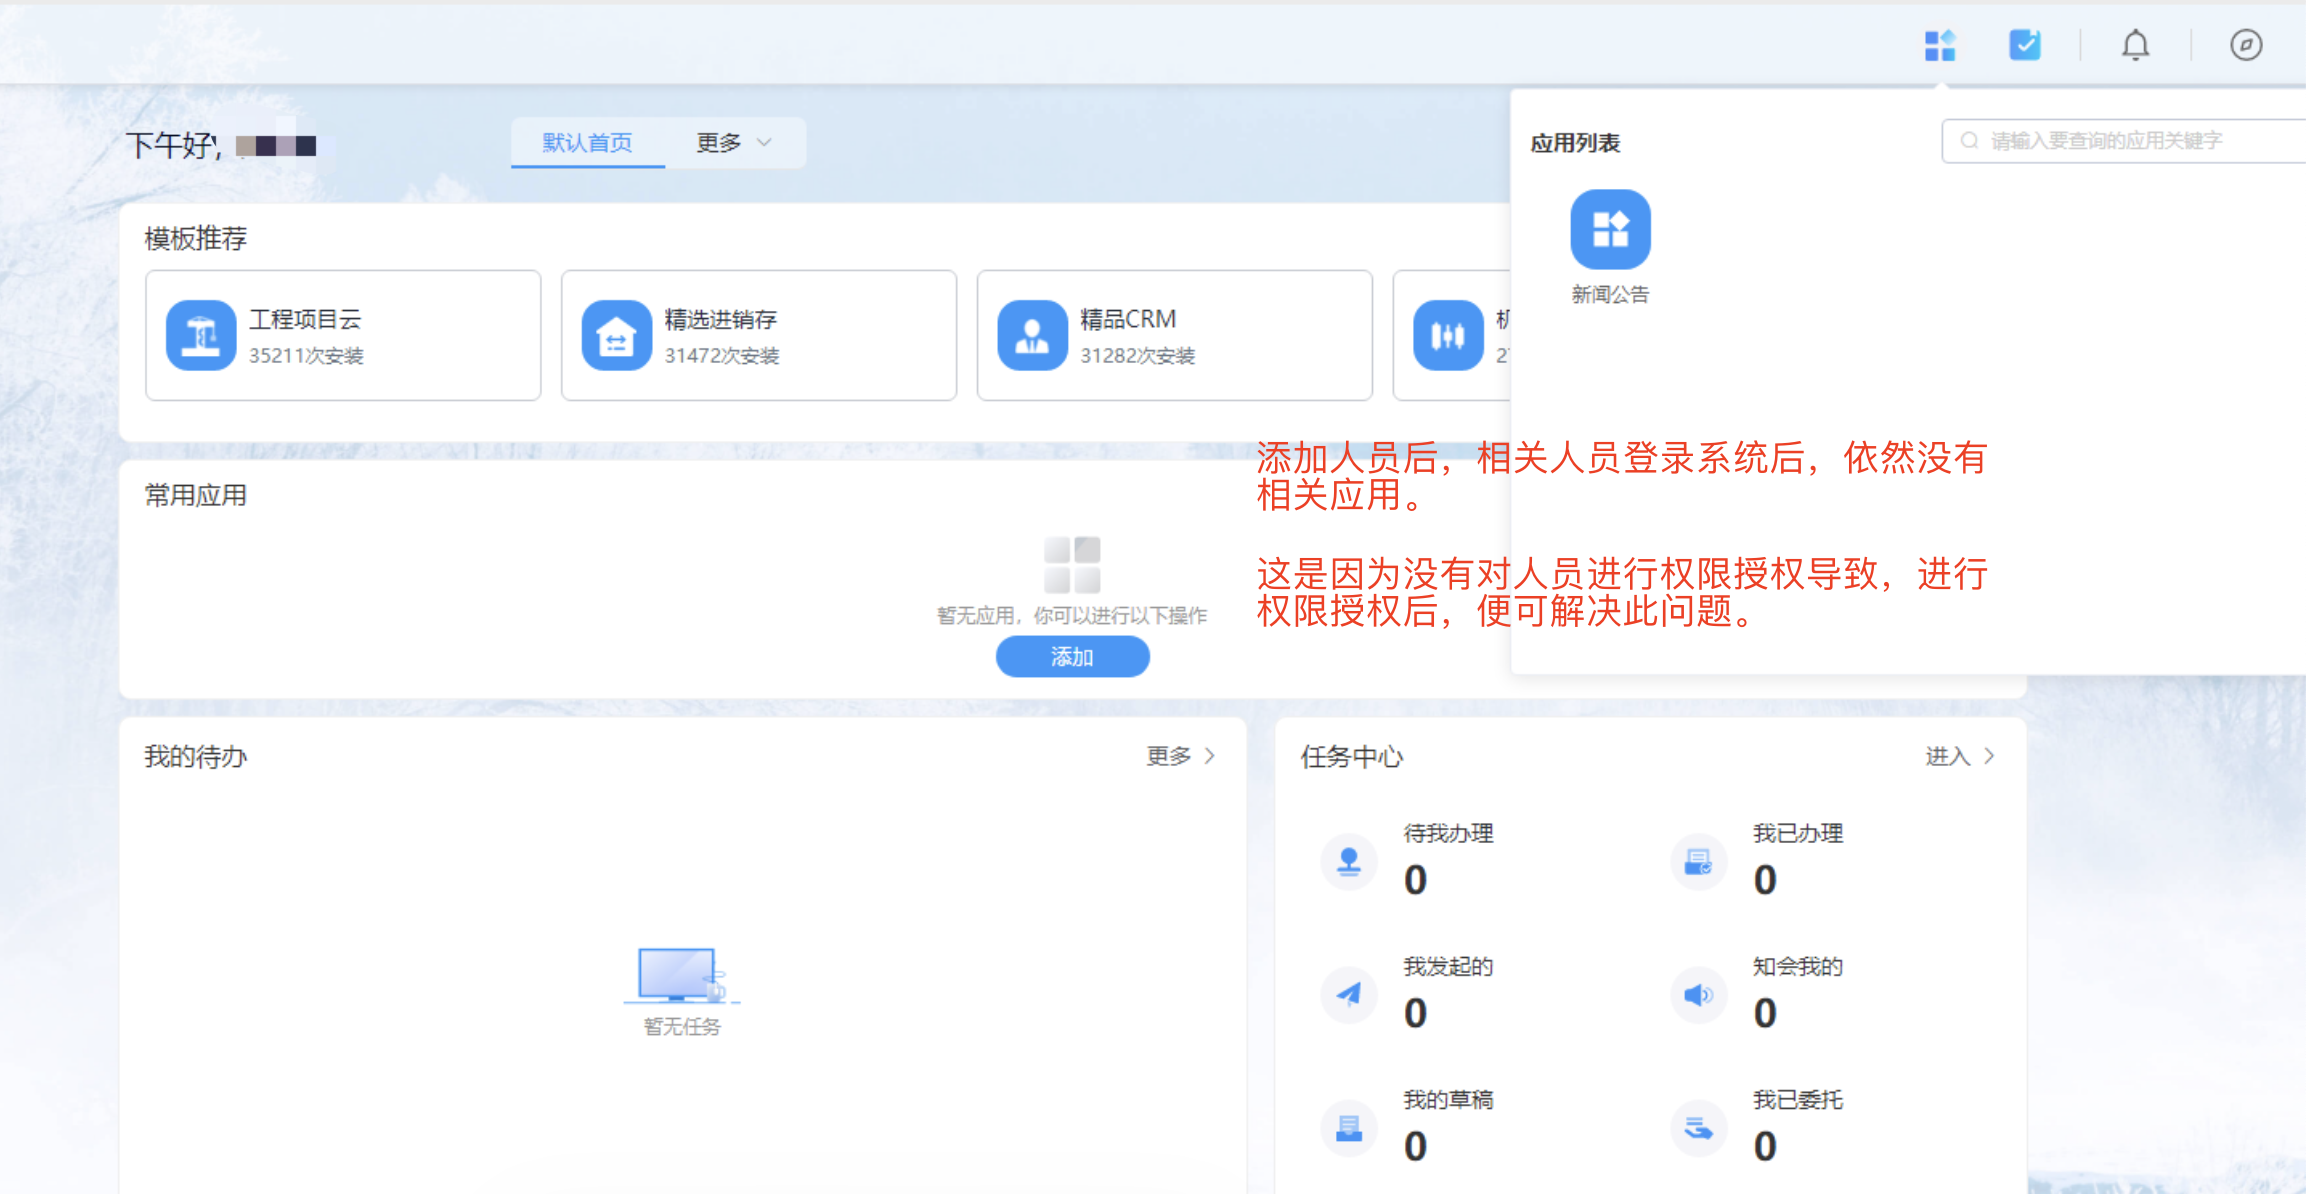The image size is (2306, 1194).
Task: Open the 工程项目云 template card title
Action: pyautogui.click(x=305, y=319)
